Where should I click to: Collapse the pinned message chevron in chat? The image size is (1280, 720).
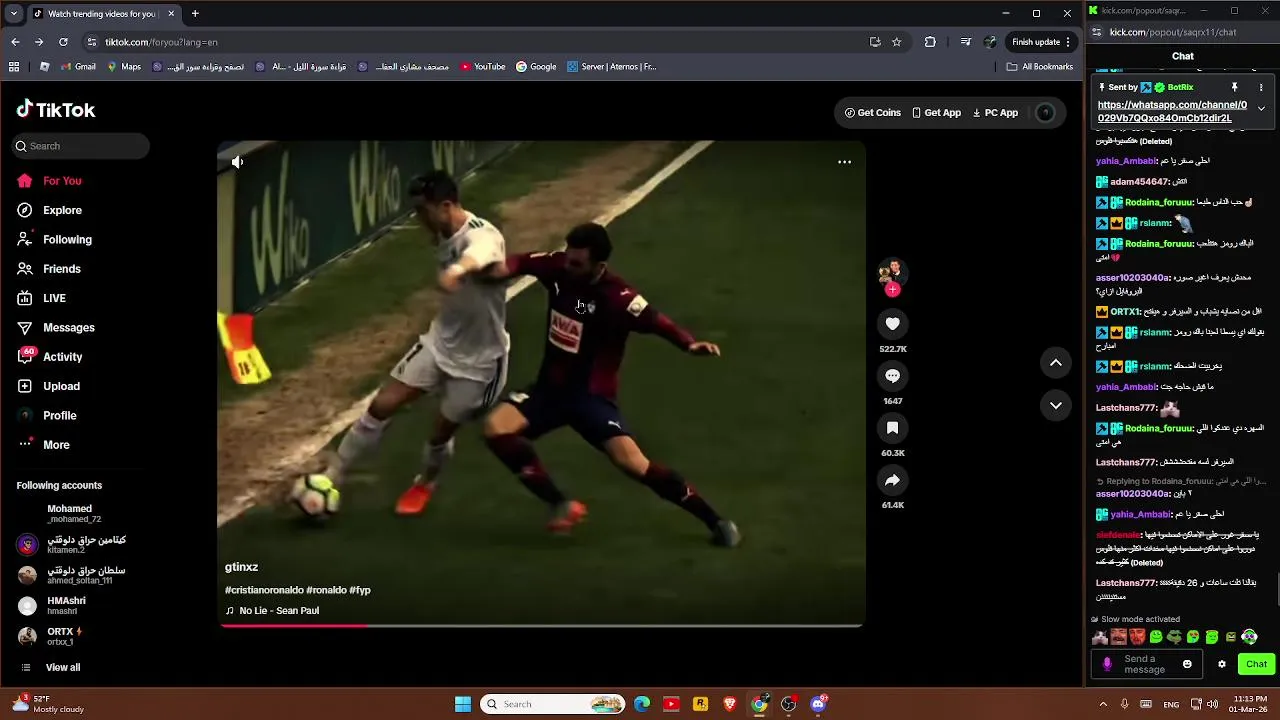[1261, 109]
